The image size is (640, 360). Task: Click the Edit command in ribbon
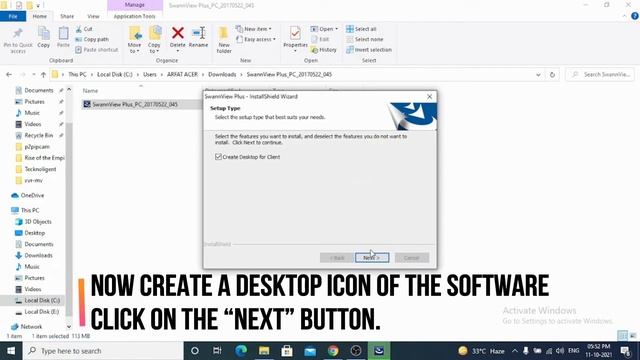point(320,39)
